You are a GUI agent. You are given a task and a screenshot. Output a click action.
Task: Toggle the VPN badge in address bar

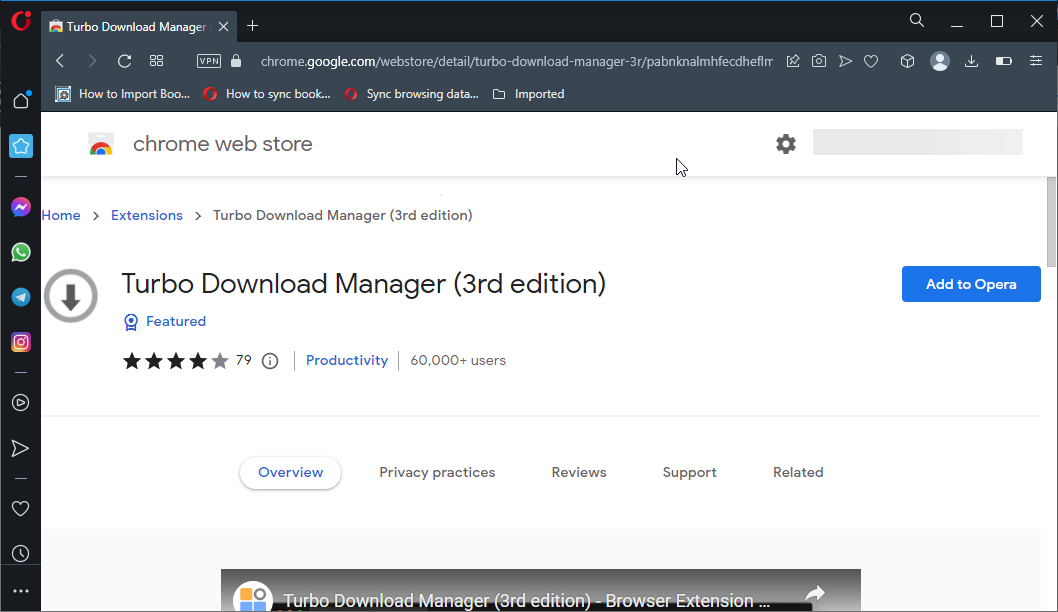coord(208,61)
